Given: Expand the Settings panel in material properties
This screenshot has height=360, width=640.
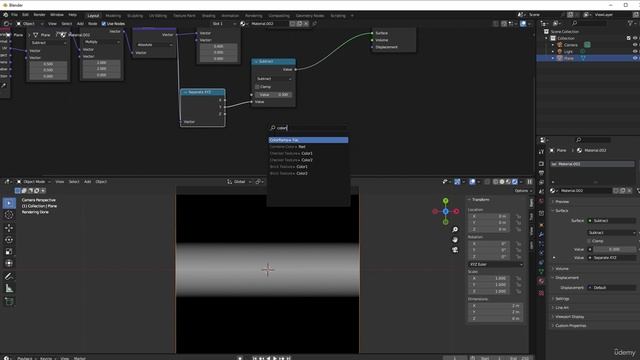Looking at the screenshot, I should [562, 299].
